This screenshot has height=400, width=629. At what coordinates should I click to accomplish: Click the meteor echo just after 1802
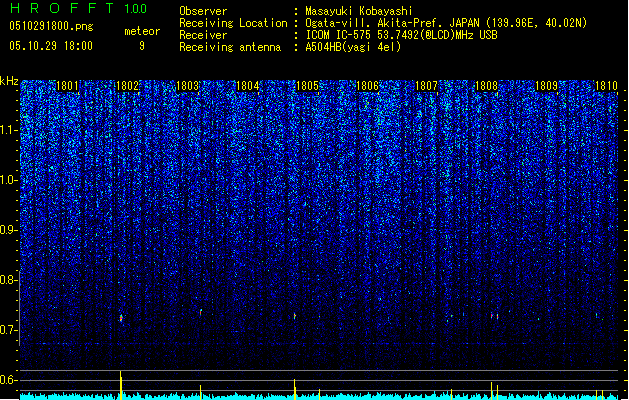coord(121,319)
